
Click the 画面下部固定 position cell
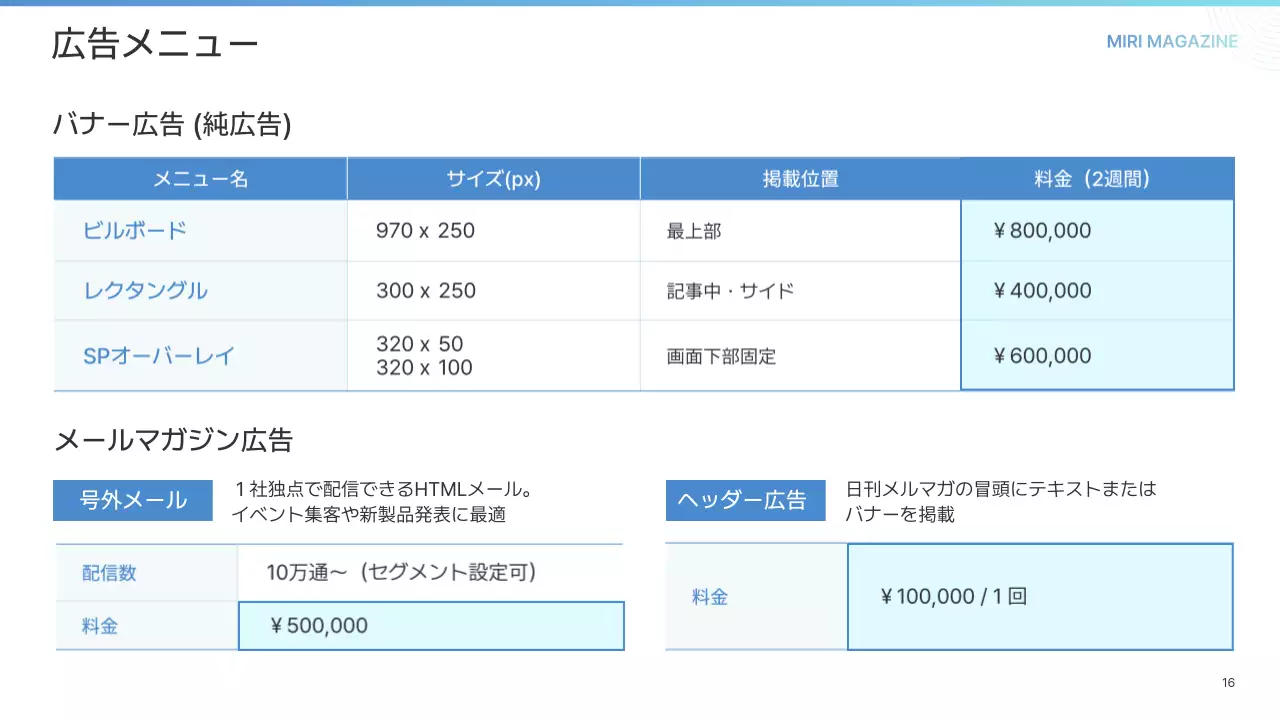pos(721,356)
